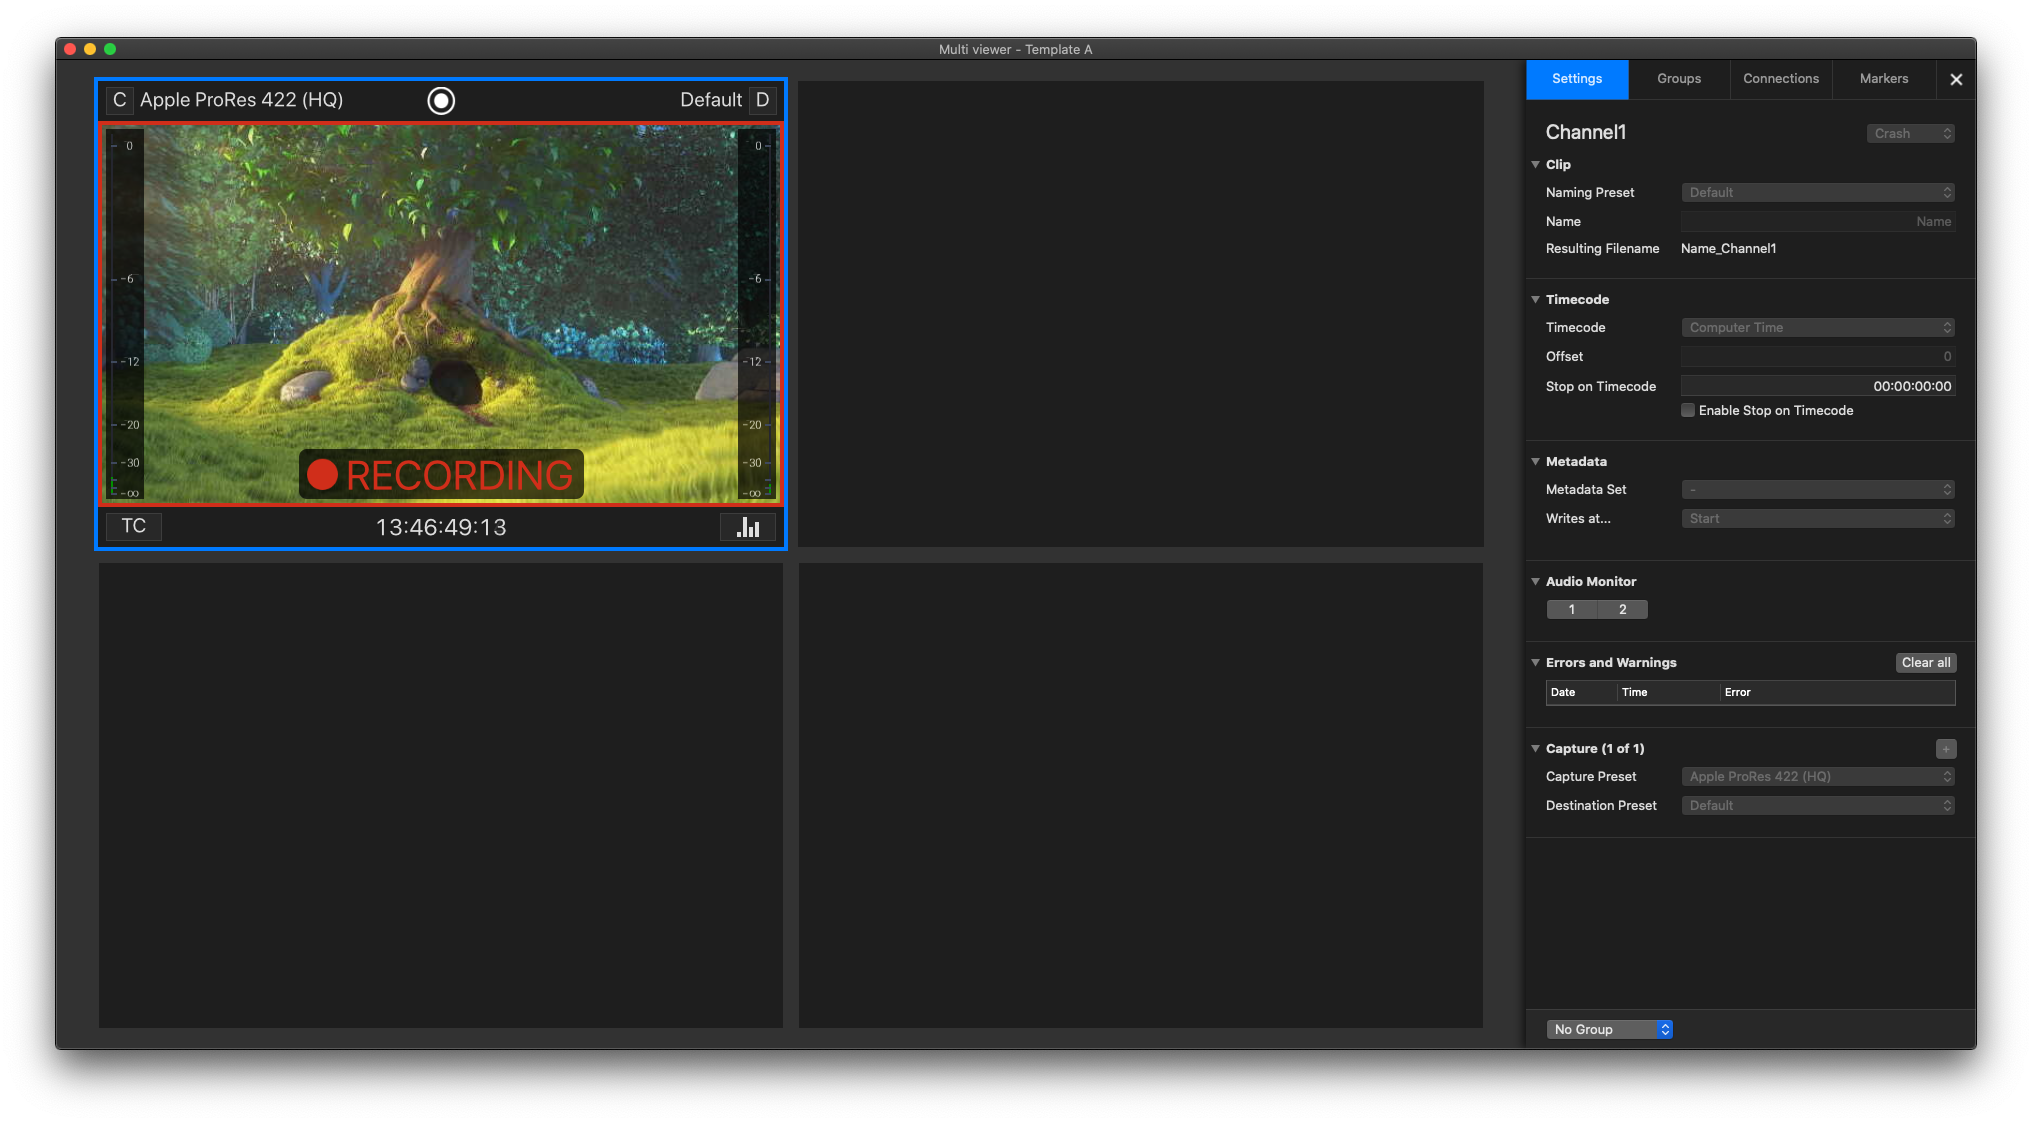Viewport: 2032px width, 1123px height.
Task: Click the Date column header
Action: coord(1581,692)
